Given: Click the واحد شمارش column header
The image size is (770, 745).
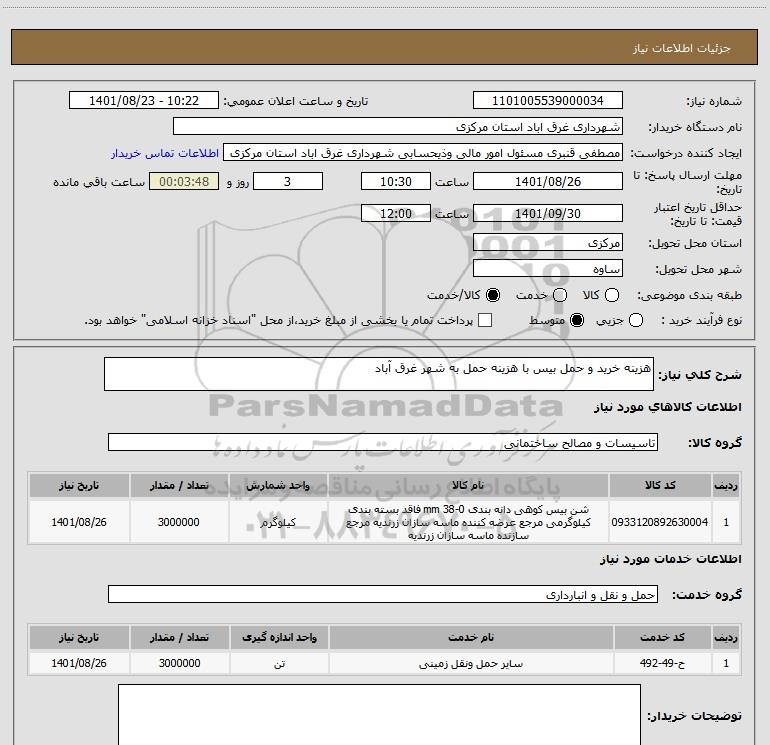Looking at the screenshot, I should pos(278,485).
